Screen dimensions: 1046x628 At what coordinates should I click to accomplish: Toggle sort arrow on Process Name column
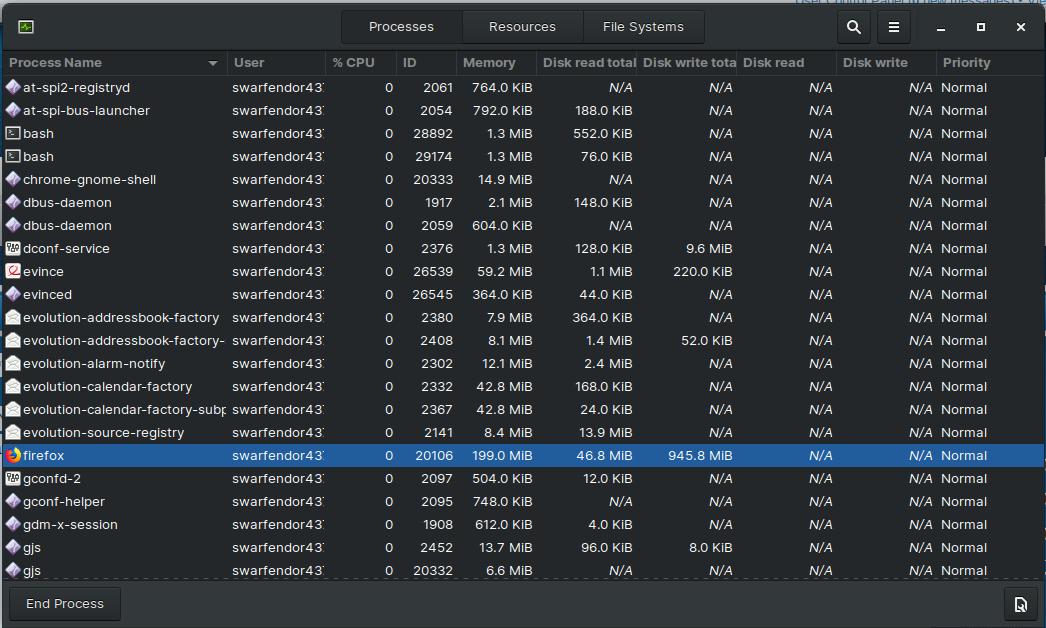point(213,63)
